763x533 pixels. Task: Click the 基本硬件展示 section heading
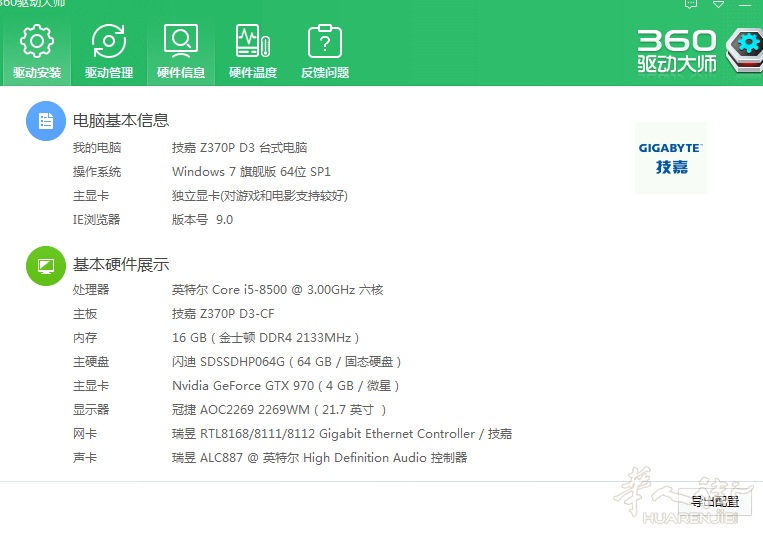(x=121, y=264)
